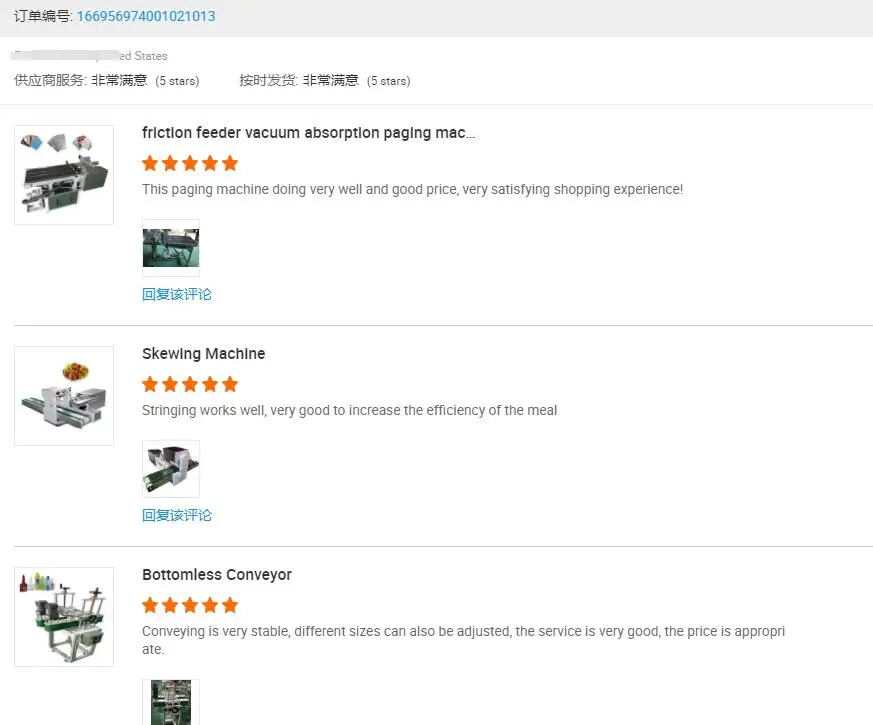Click the Bottomless Conveyor product image
The height and width of the screenshot is (725, 873).
pos(64,617)
